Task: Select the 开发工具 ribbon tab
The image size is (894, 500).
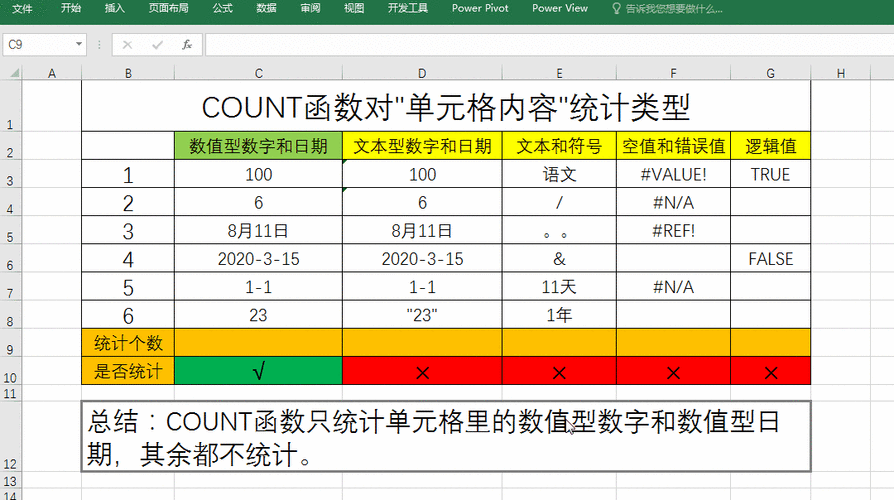Action: 407,9
